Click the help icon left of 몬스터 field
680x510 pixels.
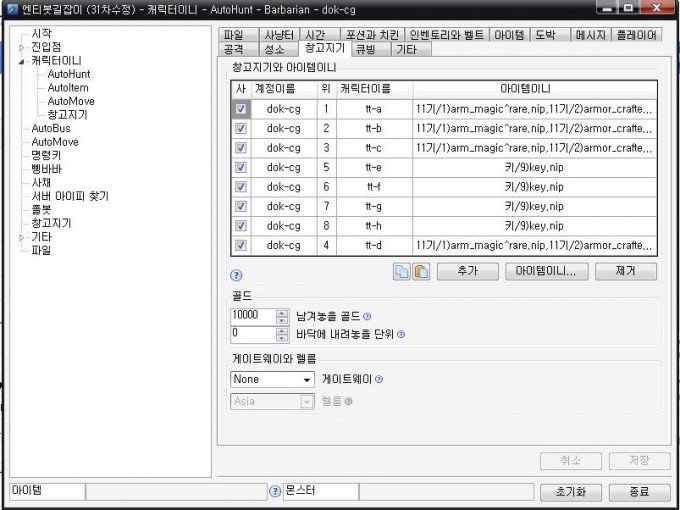(x=275, y=492)
